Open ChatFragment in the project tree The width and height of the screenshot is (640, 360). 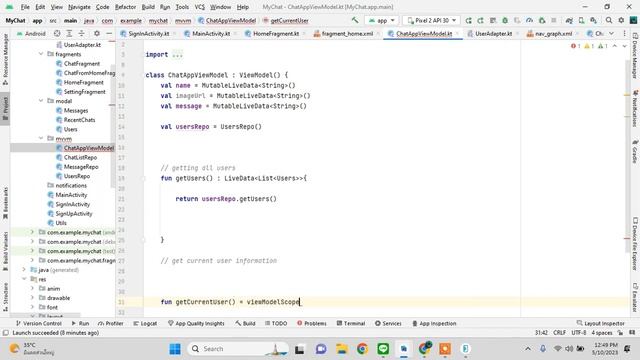[82, 63]
